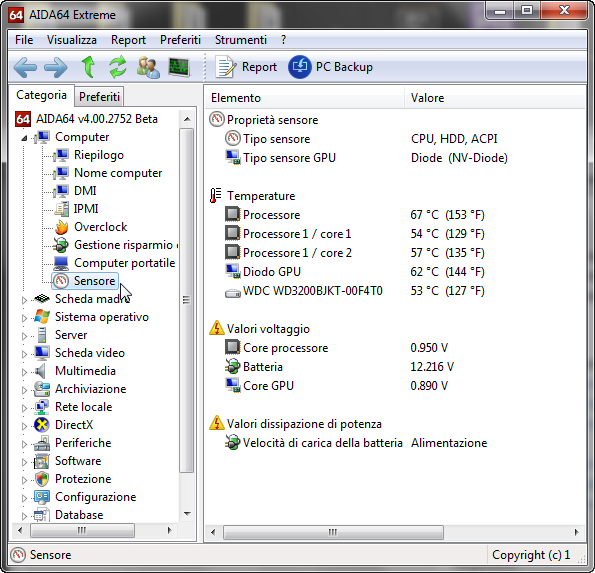595x573 pixels.
Task: Select Proprietà sensore group row
Action: (x=264, y=120)
